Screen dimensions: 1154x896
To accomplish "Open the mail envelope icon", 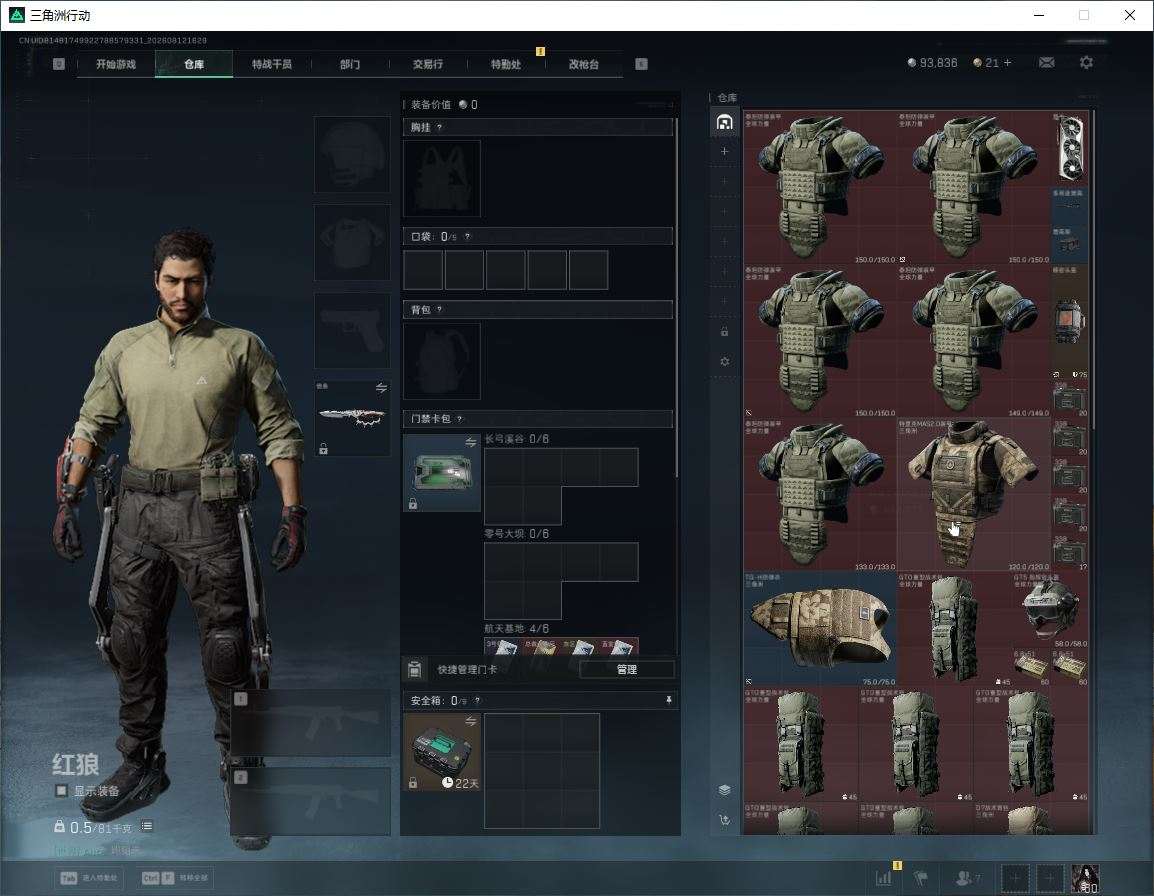I will (1046, 63).
